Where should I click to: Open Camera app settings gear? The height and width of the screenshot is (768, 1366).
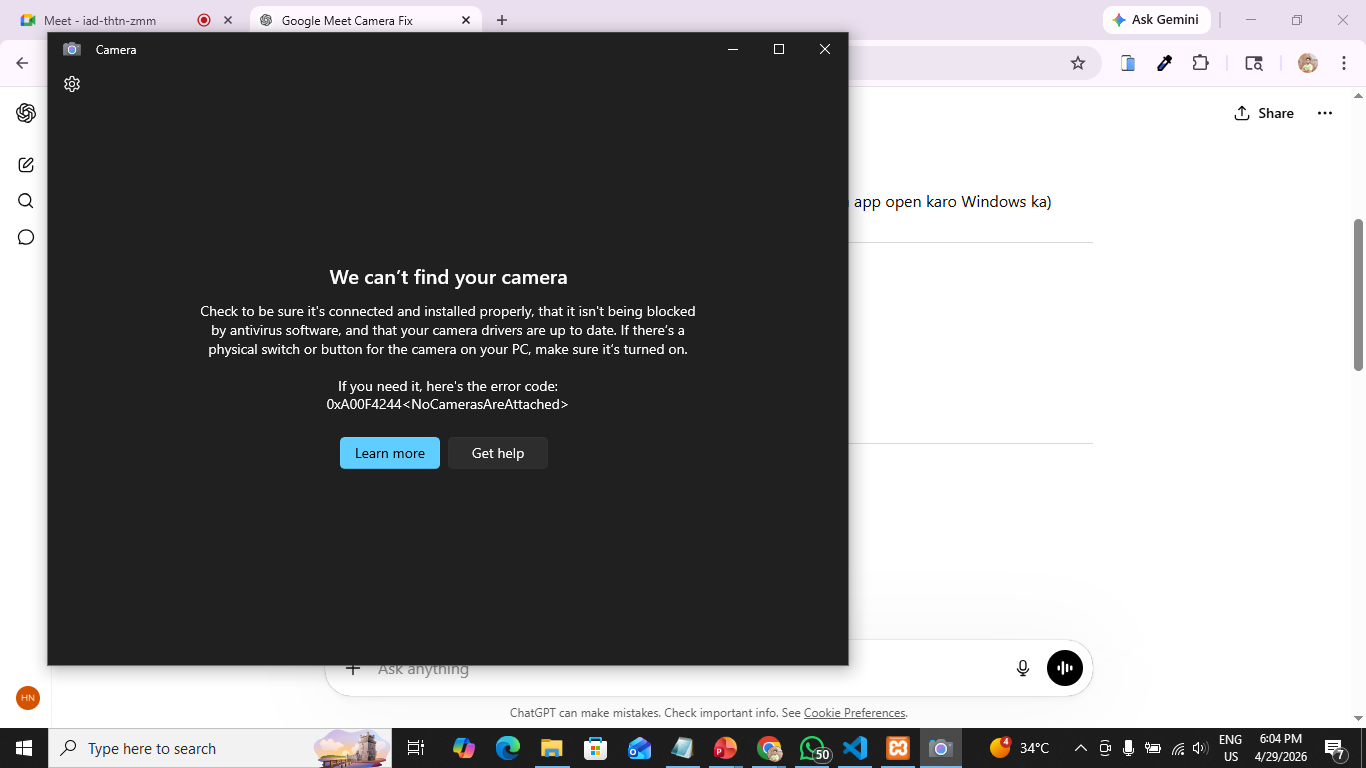tap(72, 84)
